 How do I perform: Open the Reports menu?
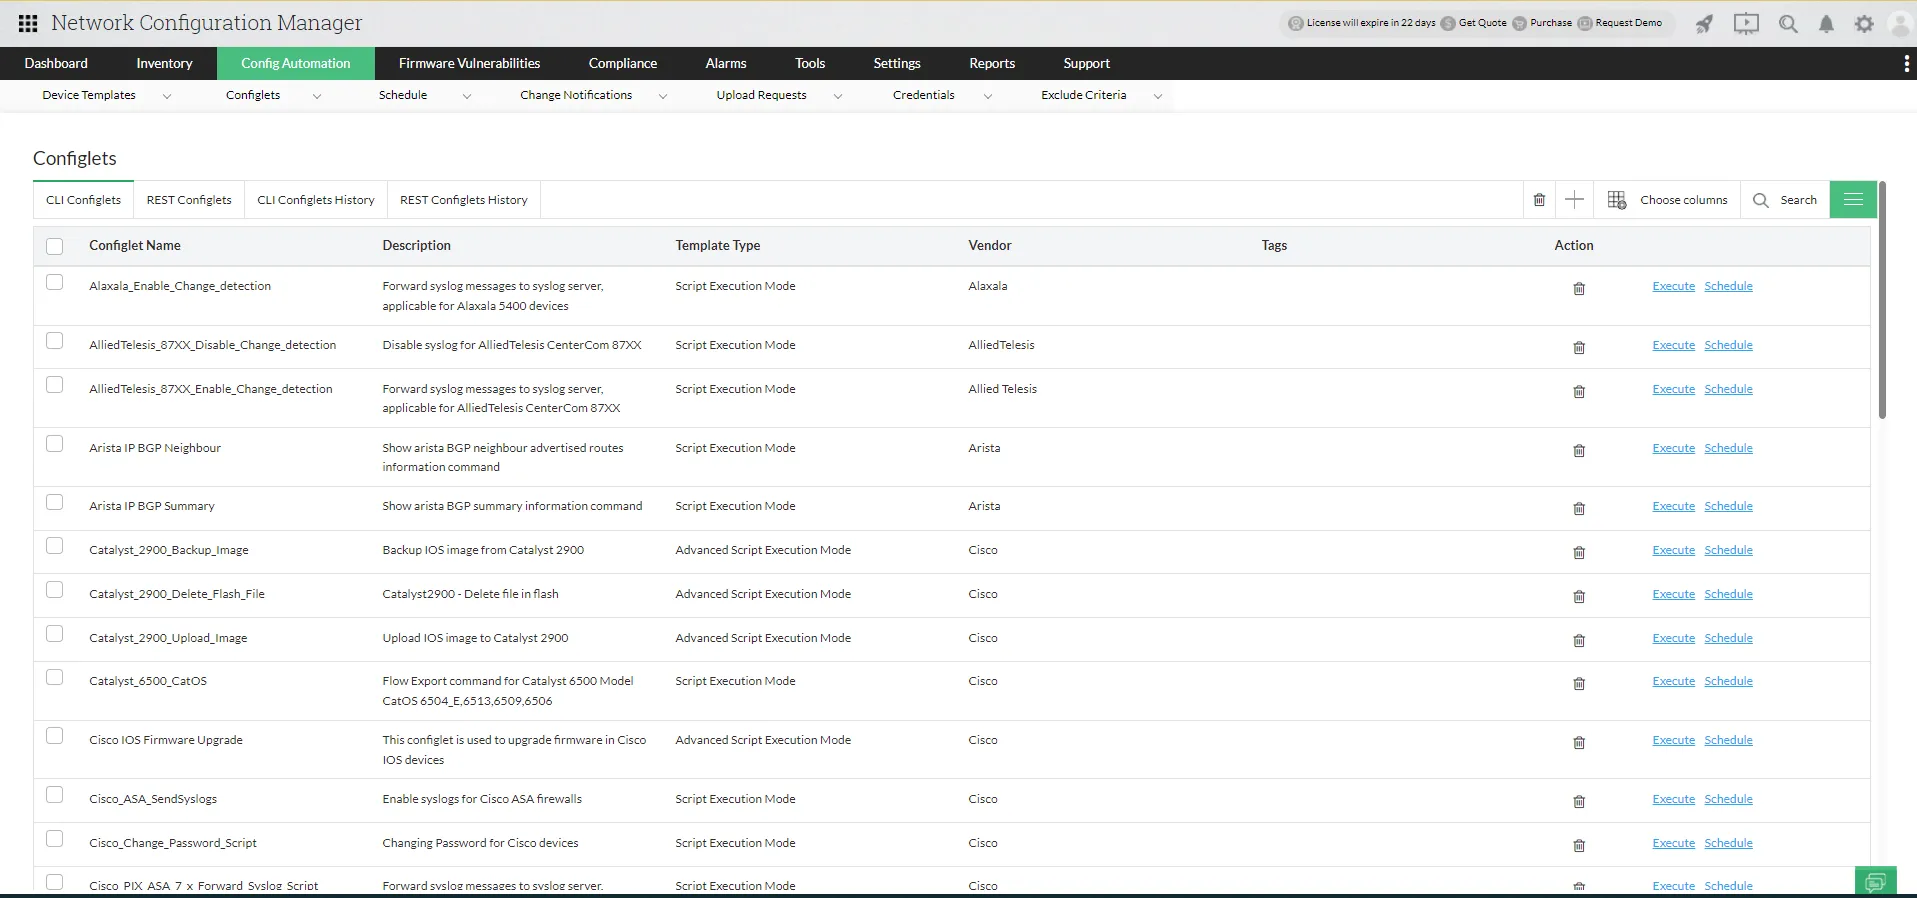[x=992, y=63]
